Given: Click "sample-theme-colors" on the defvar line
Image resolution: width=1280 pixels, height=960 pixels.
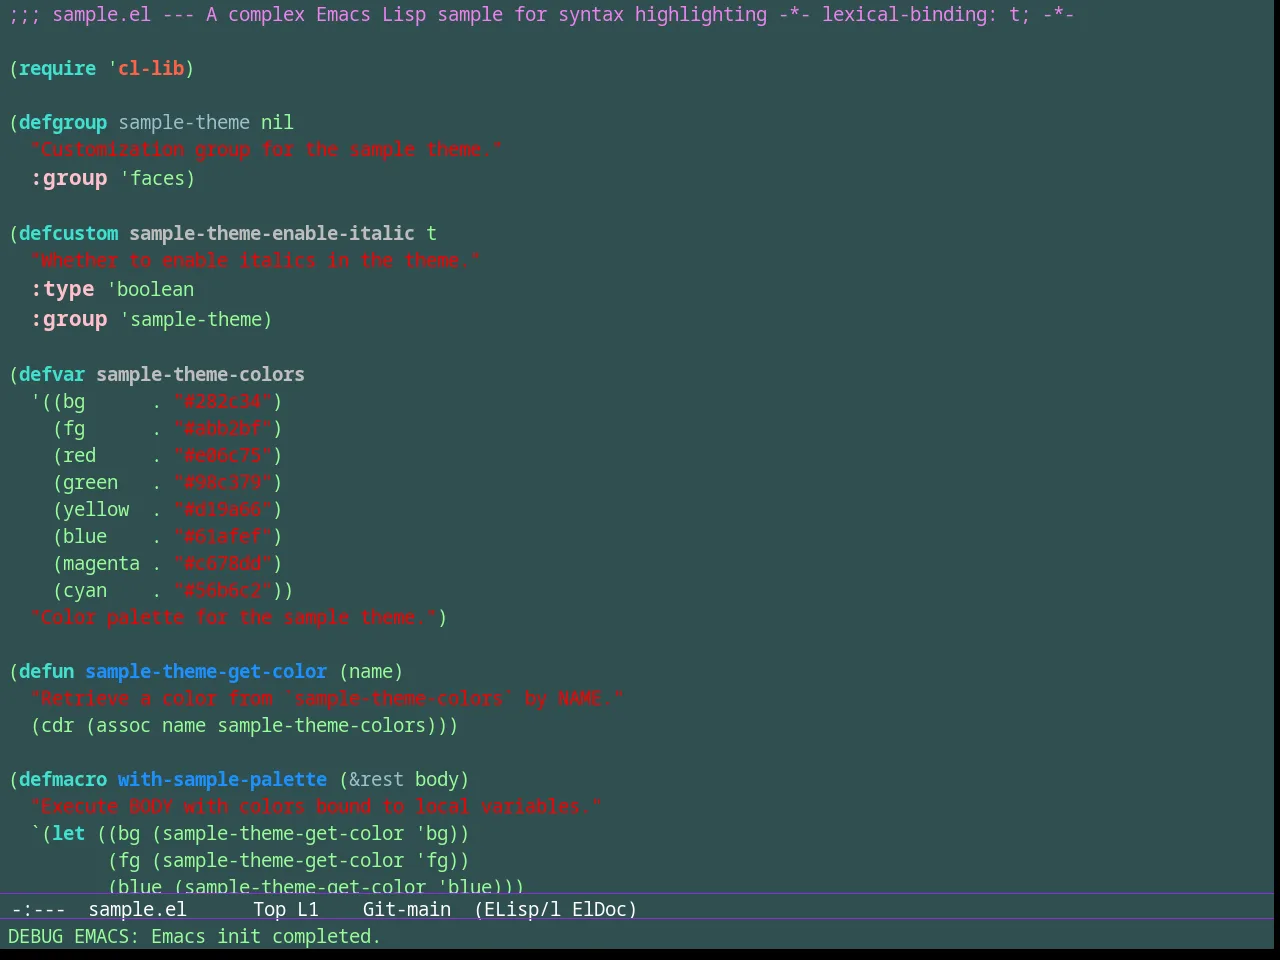Looking at the screenshot, I should point(200,375).
